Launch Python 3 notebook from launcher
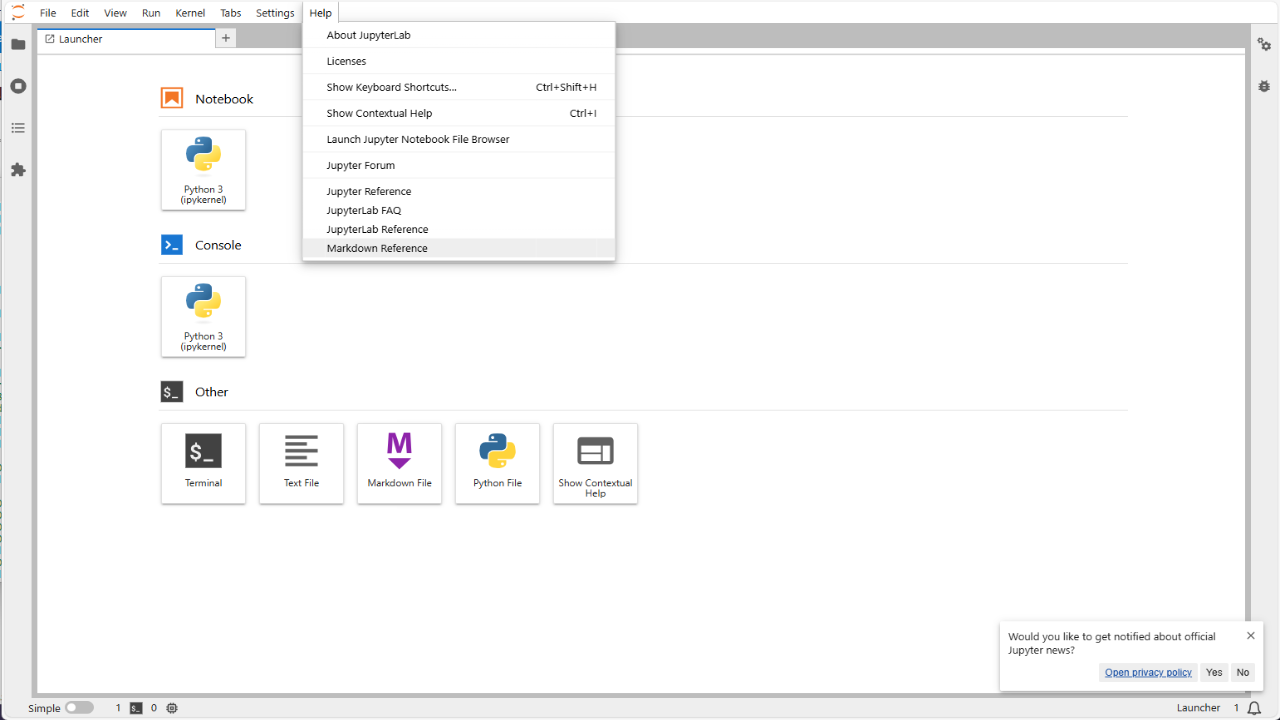Viewport: 1280px width, 720px height. click(203, 169)
